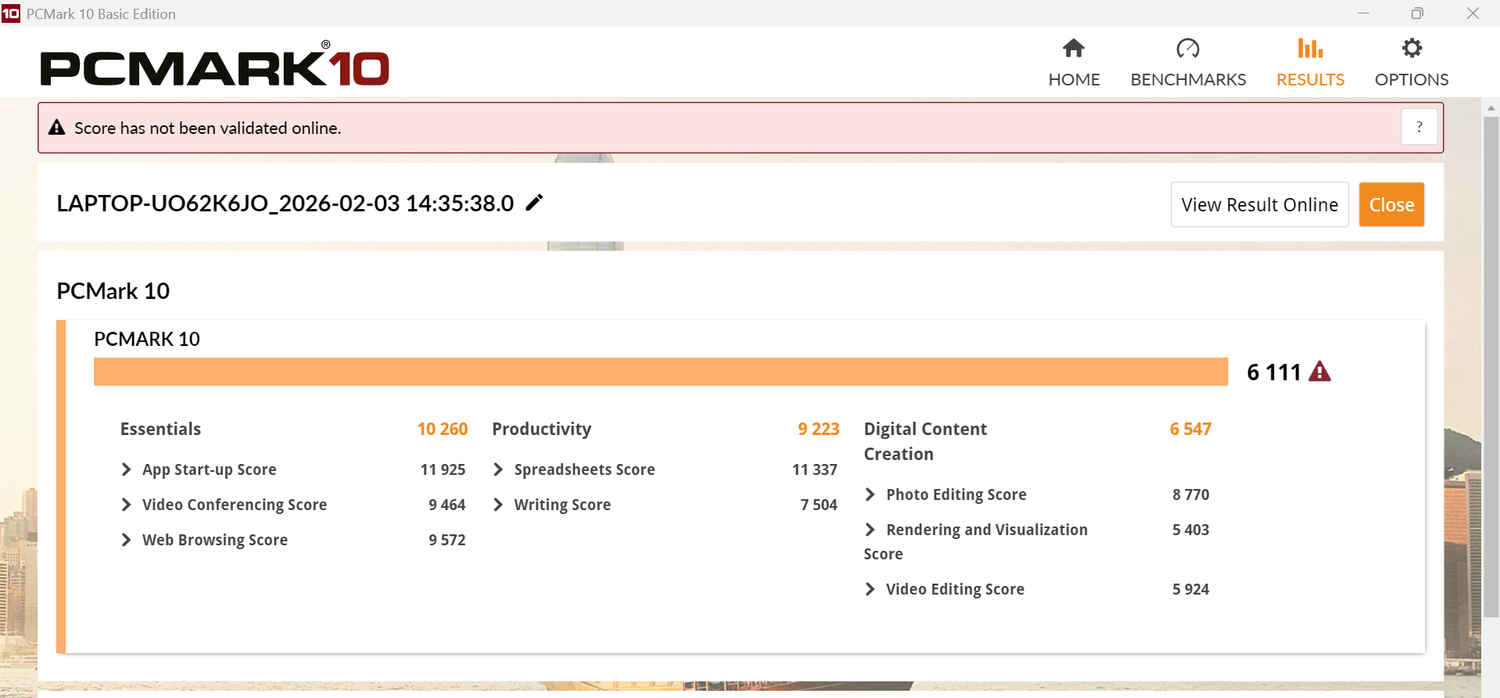Click the pencil icon to rename result
The width and height of the screenshot is (1500, 698).
click(535, 203)
